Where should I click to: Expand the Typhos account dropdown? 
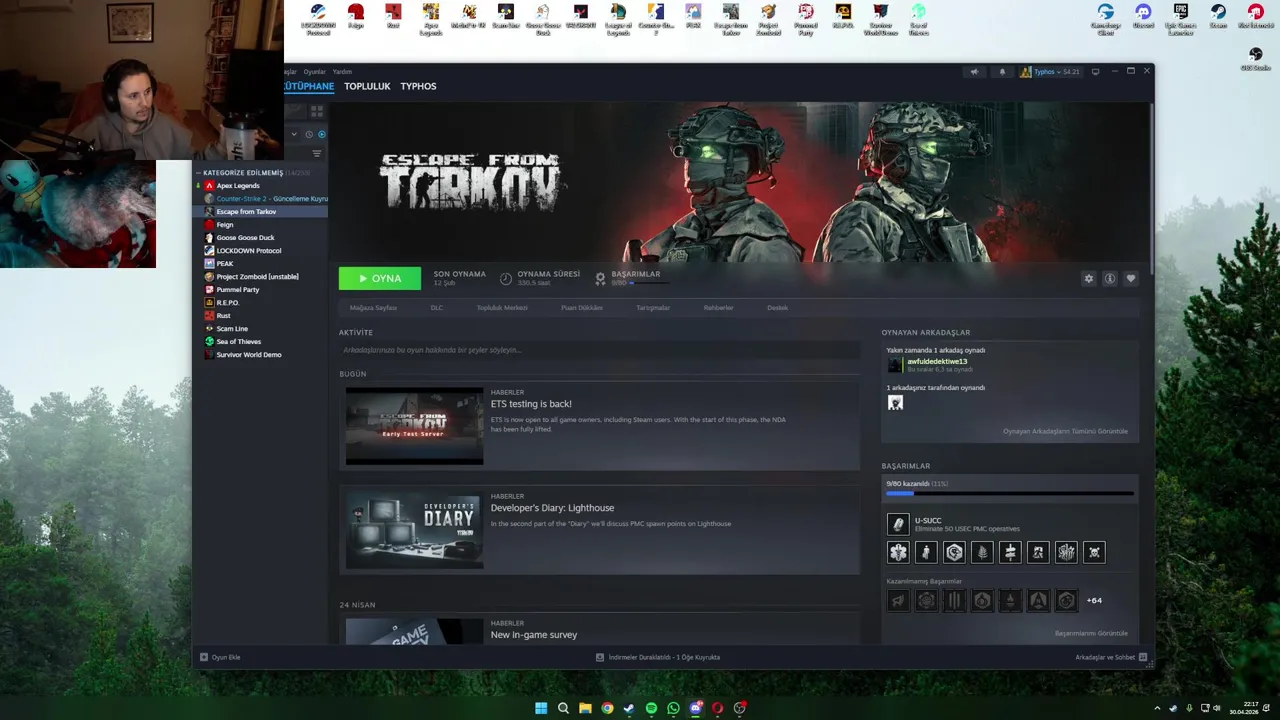click(1049, 72)
